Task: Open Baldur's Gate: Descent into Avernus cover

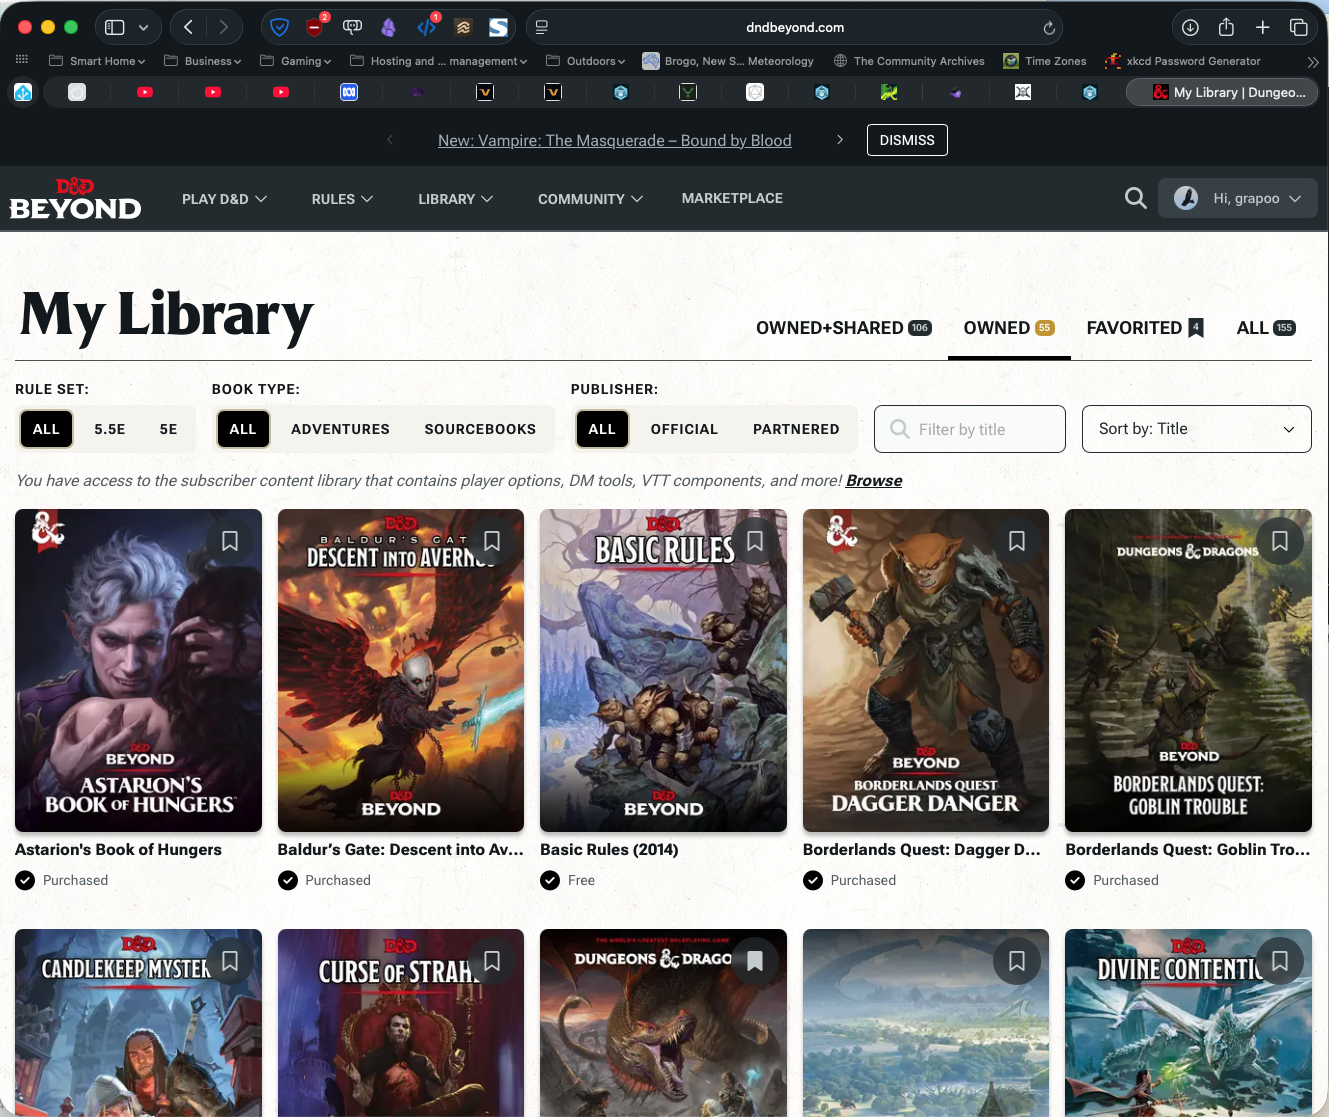Action: (401, 670)
